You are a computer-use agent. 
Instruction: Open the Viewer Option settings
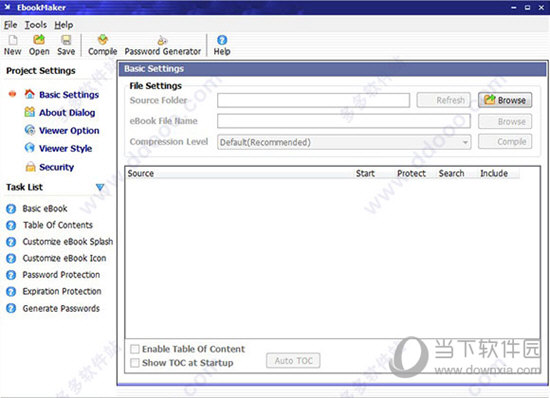click(69, 130)
